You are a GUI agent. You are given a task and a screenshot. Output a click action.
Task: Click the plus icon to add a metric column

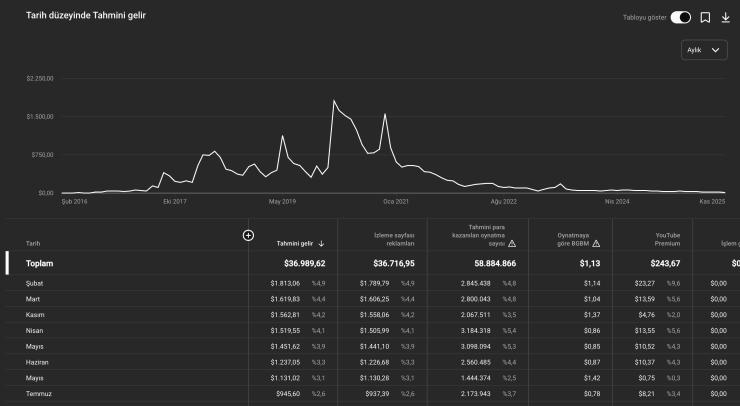(x=248, y=235)
